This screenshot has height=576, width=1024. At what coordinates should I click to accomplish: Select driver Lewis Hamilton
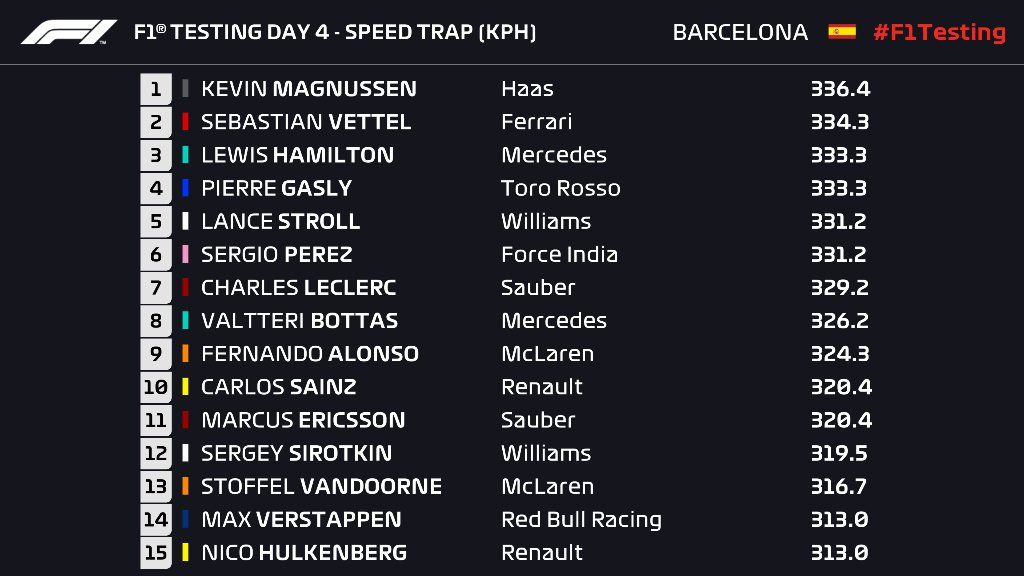(x=298, y=155)
